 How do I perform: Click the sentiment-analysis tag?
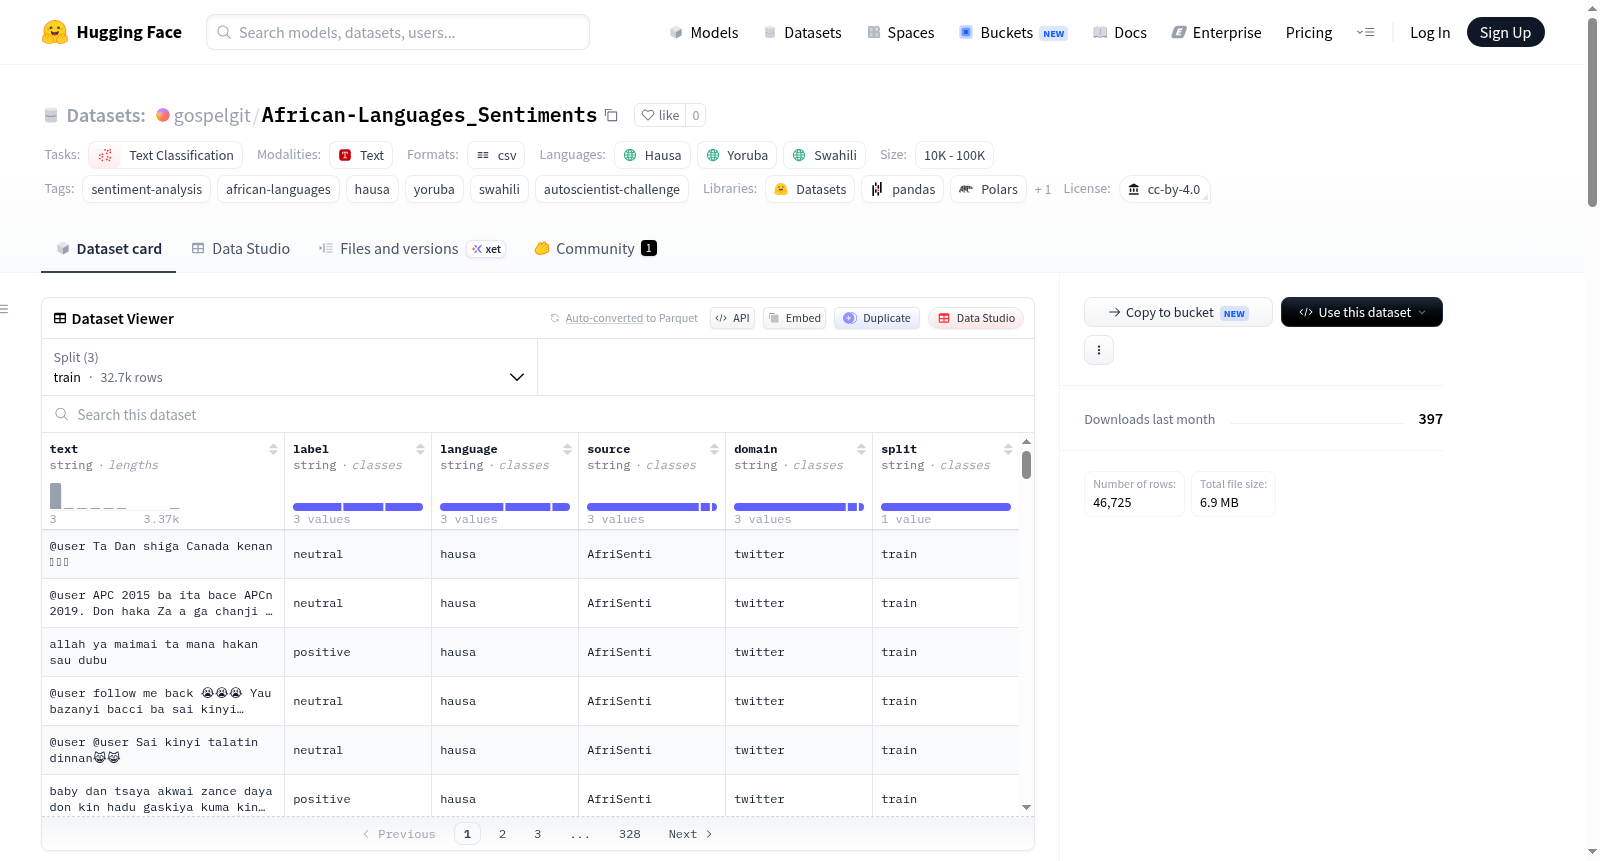pos(146,189)
